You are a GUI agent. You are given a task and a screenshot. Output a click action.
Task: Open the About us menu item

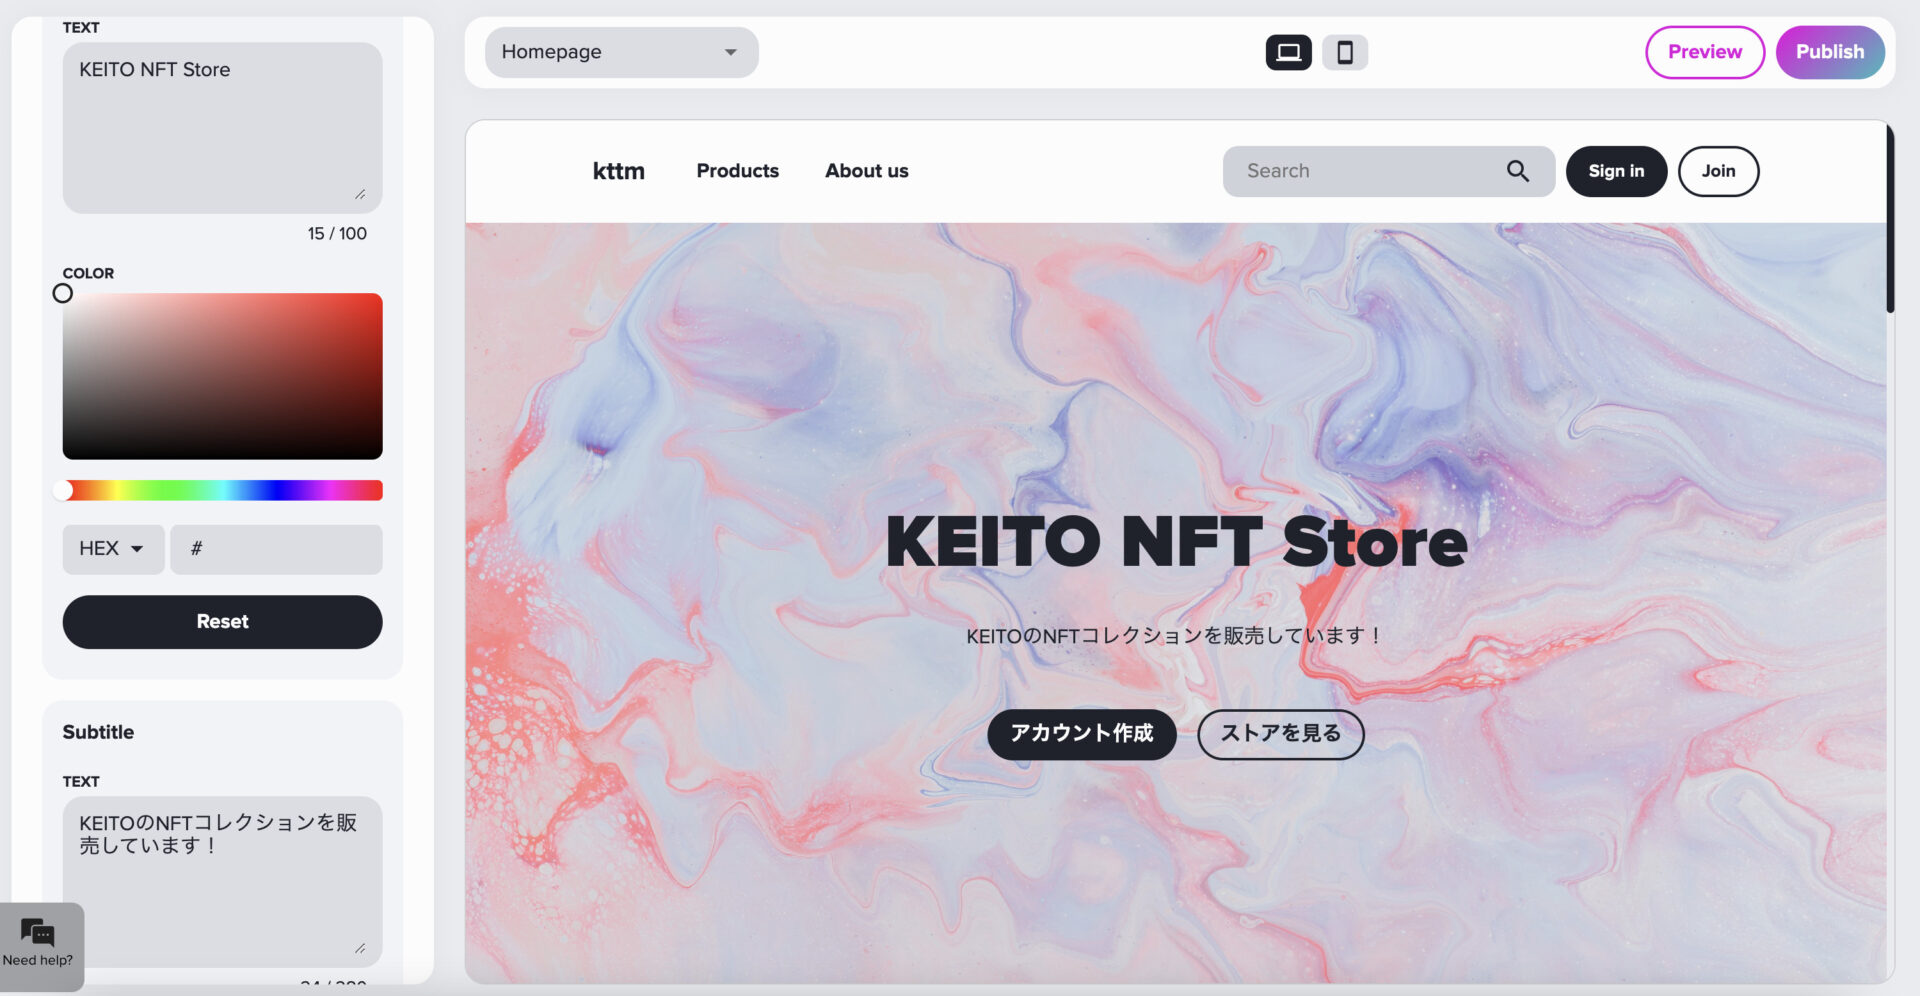[866, 171]
